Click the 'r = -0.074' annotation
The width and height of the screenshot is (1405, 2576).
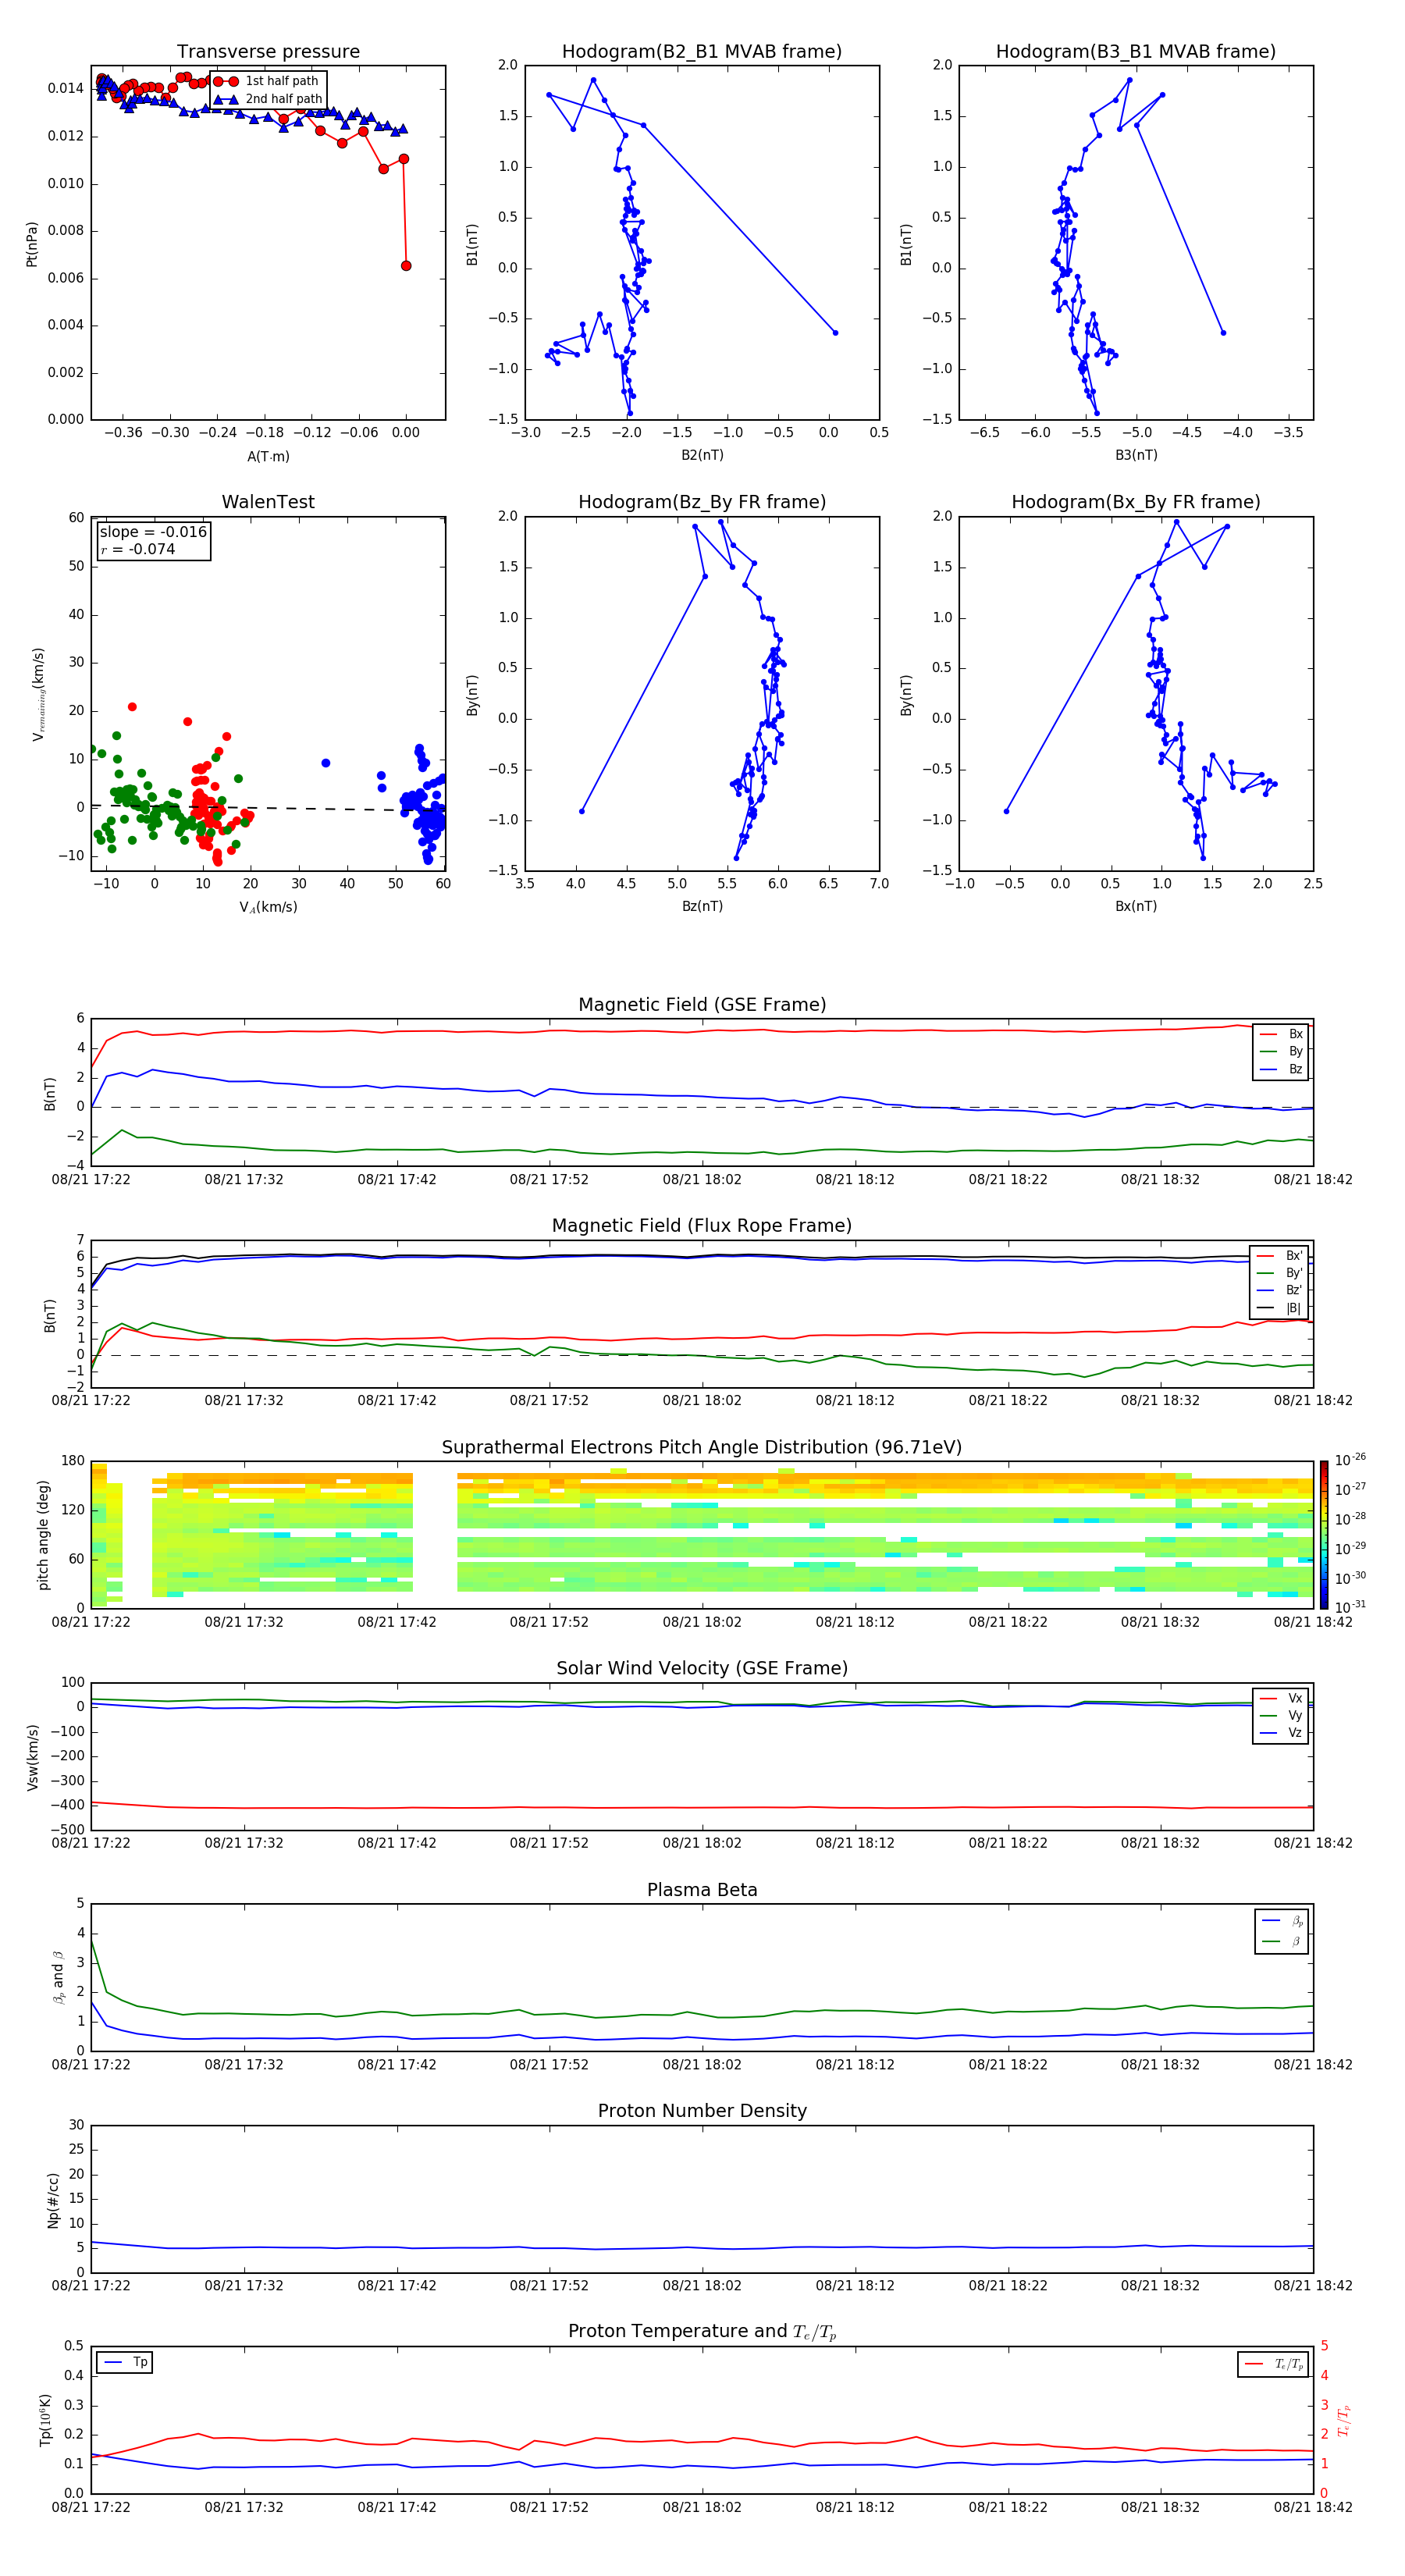138,549
